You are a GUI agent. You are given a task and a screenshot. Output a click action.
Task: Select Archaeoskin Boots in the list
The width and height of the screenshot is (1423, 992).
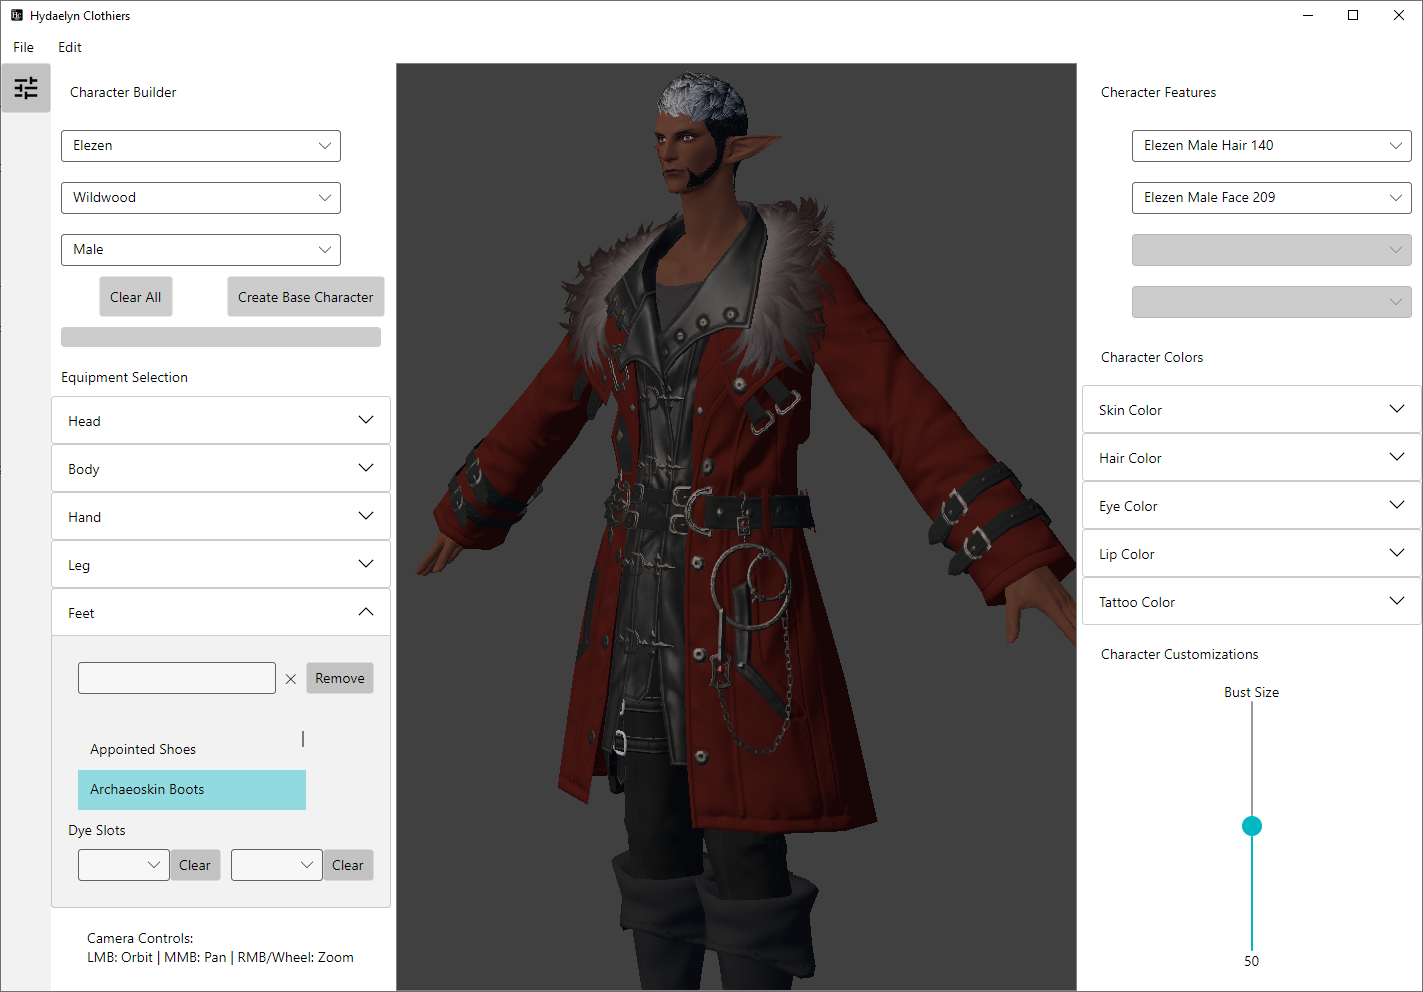tap(192, 790)
